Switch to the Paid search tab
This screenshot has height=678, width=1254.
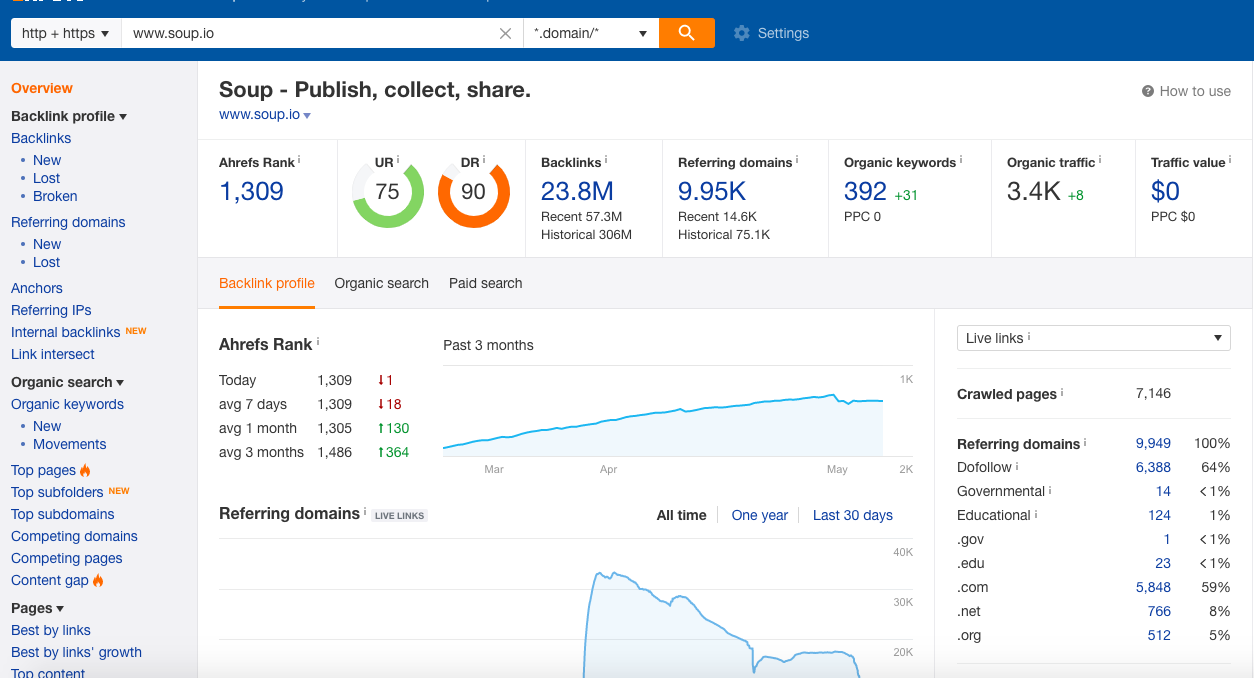coord(486,283)
